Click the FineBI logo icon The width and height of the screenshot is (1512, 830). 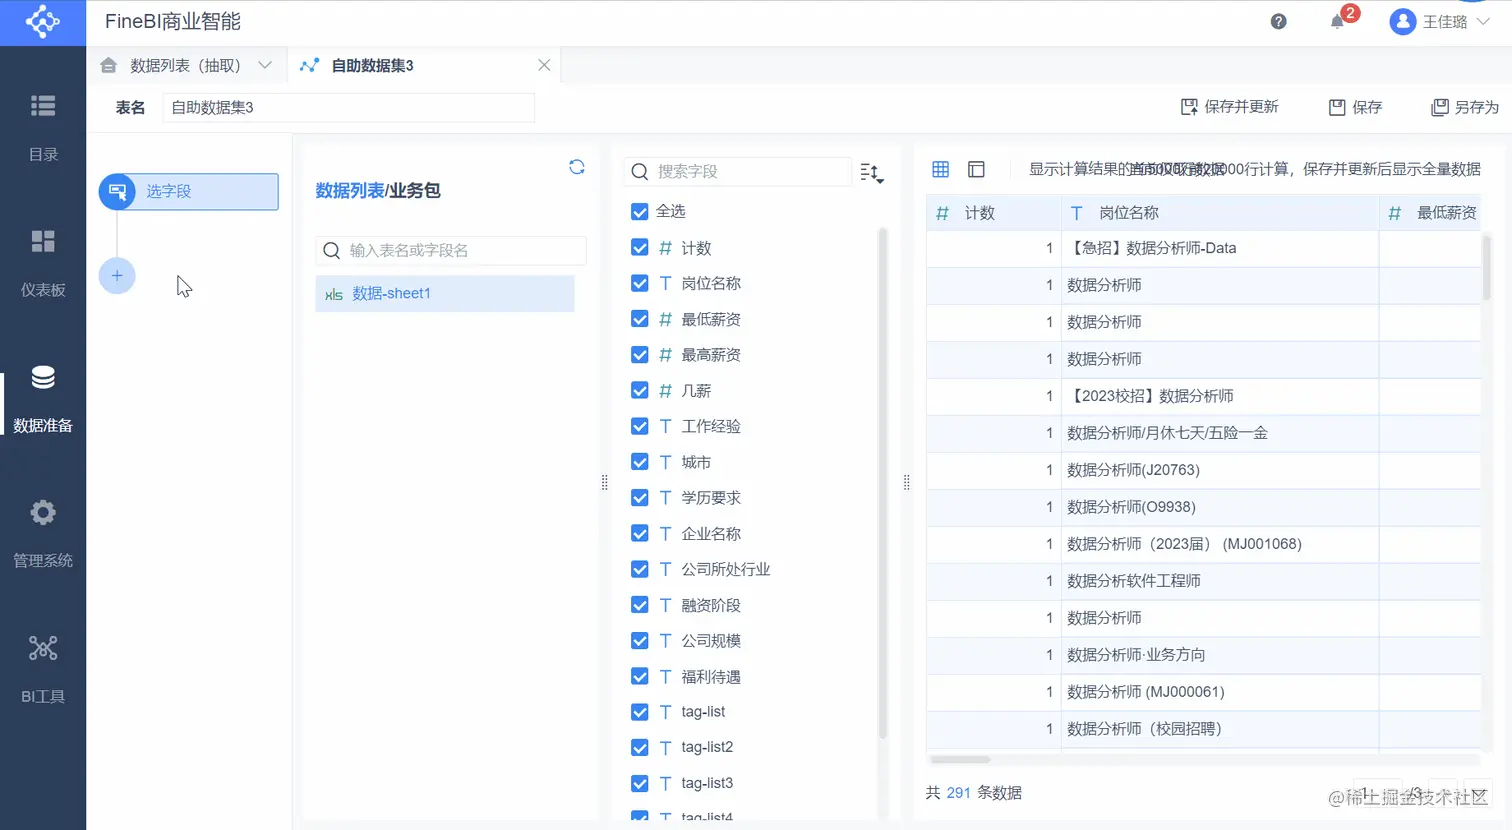pos(43,22)
